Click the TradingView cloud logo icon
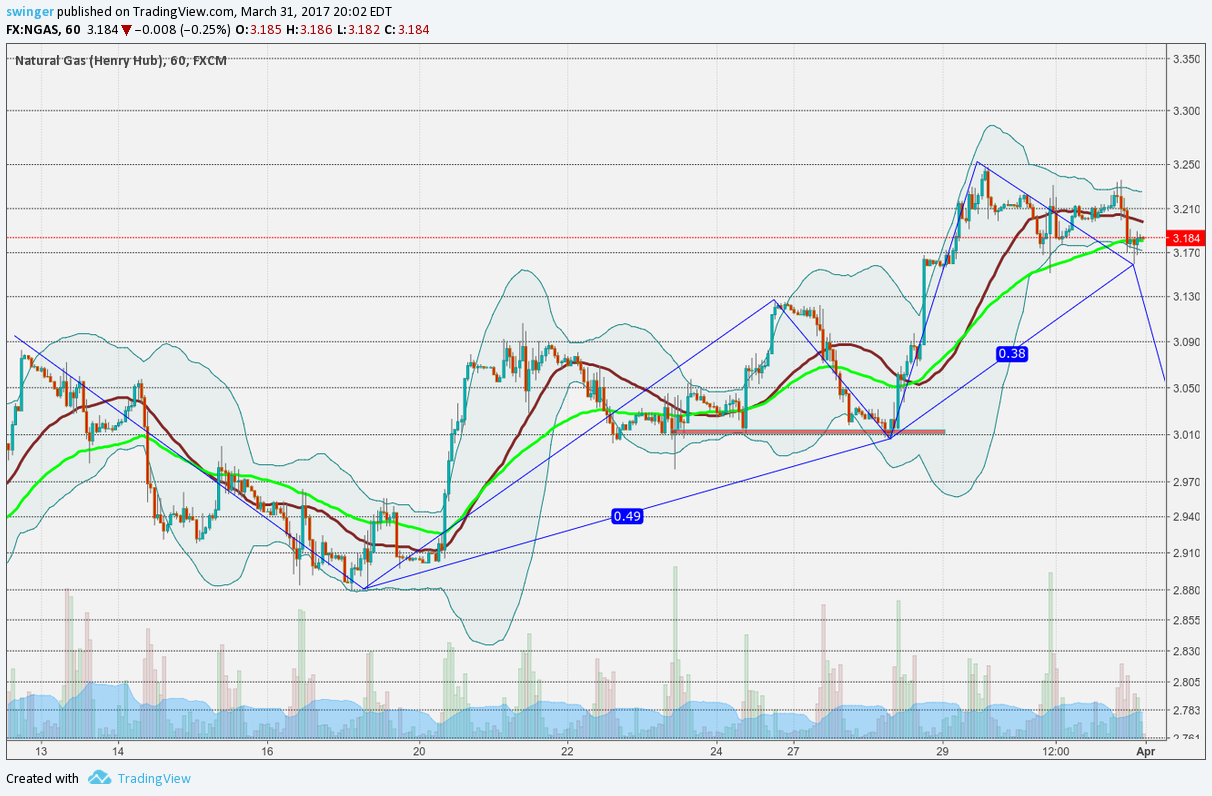 (x=98, y=777)
